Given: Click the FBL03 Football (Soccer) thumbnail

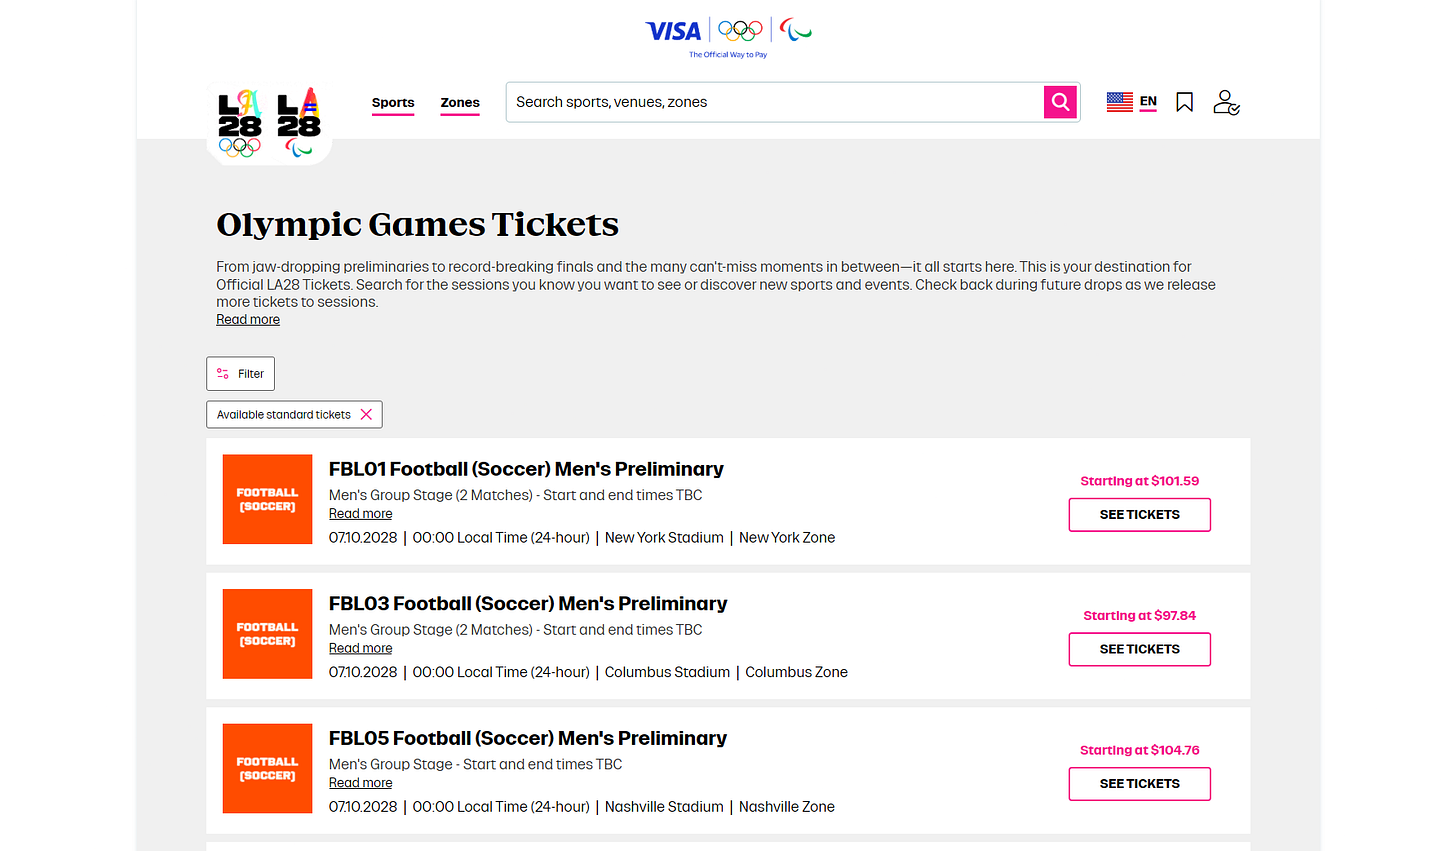Looking at the screenshot, I should click(x=267, y=634).
